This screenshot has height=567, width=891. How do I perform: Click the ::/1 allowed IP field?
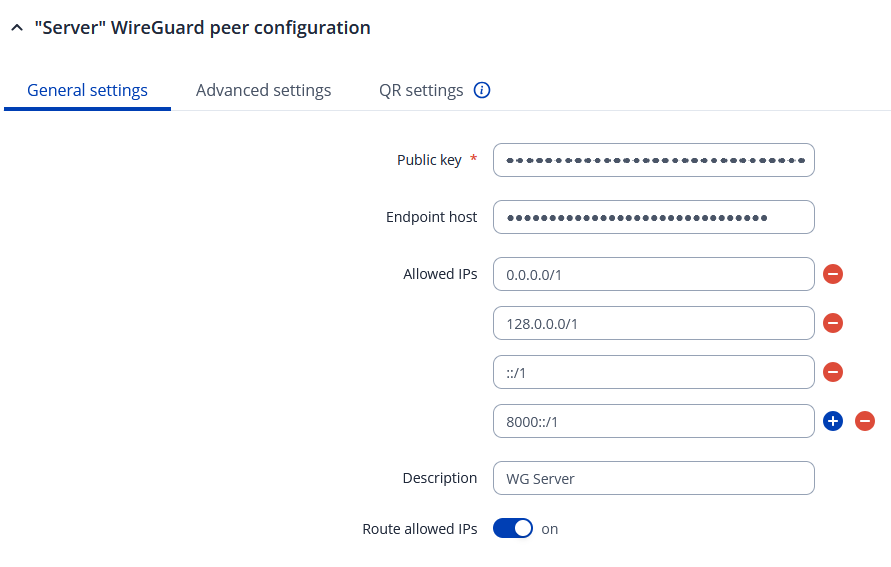coord(654,372)
